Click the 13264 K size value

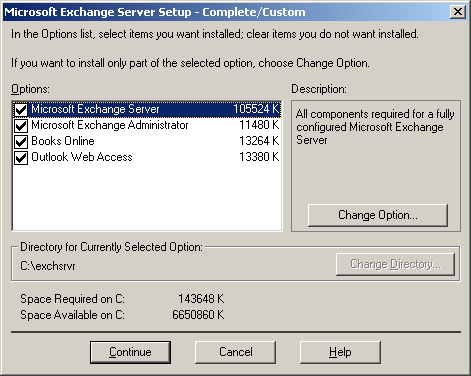259,141
